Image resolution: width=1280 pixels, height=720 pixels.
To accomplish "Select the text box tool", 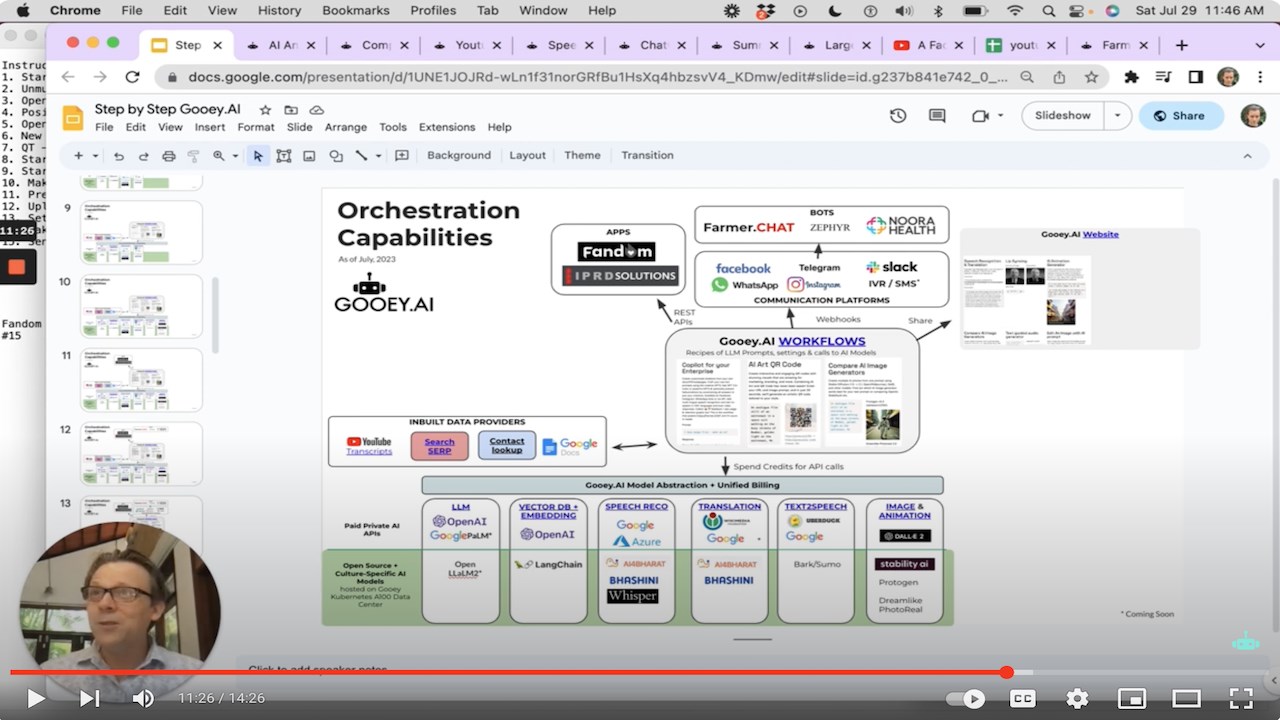I will pos(284,156).
